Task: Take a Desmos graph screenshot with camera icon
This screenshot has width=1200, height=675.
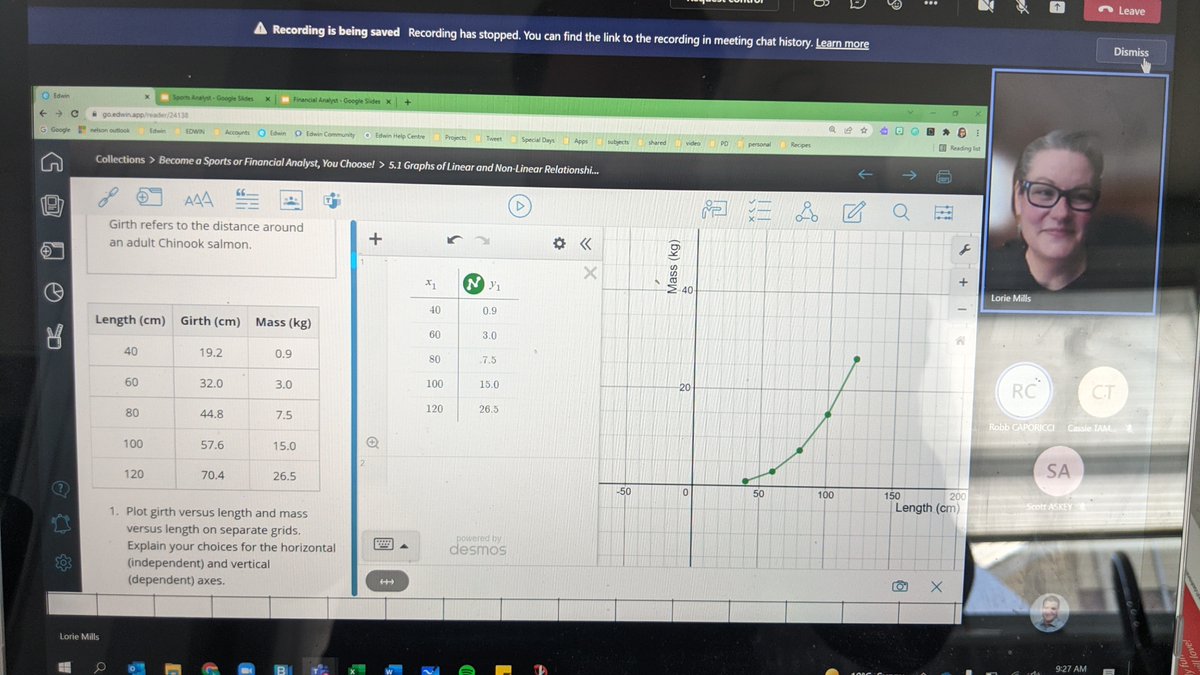Action: pos(900,586)
